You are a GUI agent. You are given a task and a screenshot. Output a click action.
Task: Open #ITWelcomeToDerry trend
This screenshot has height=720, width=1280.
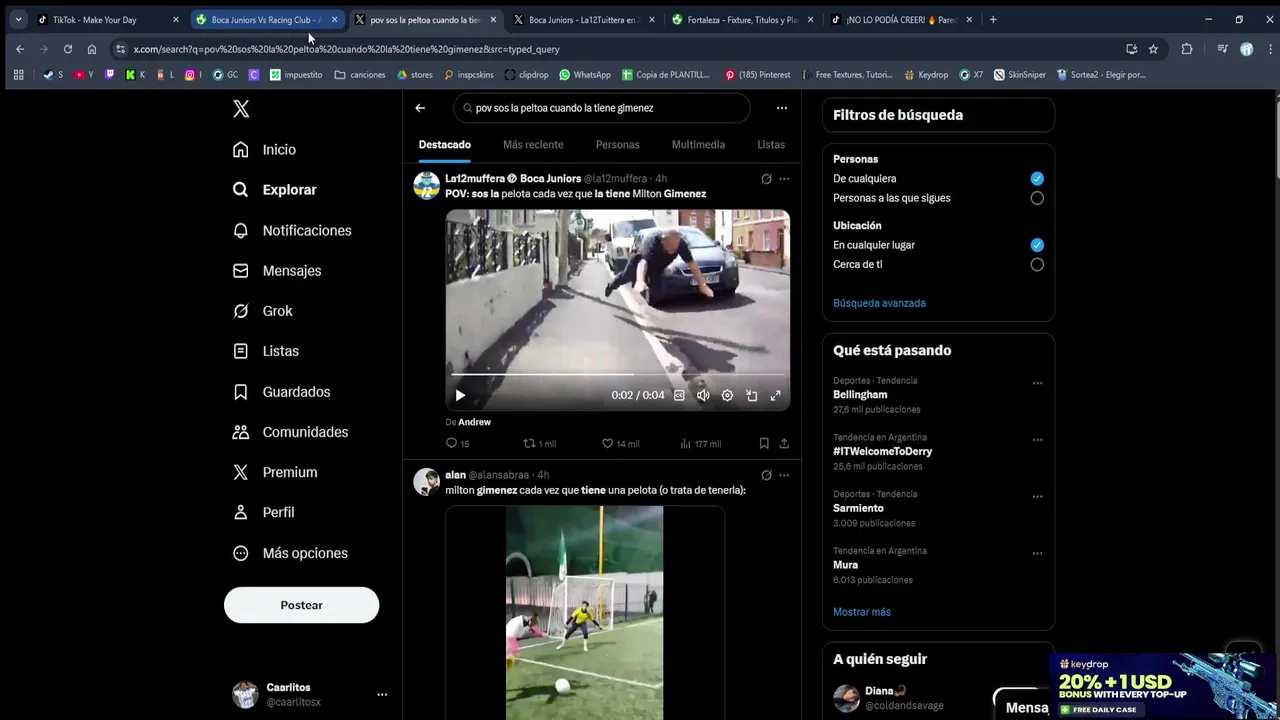coord(882,451)
